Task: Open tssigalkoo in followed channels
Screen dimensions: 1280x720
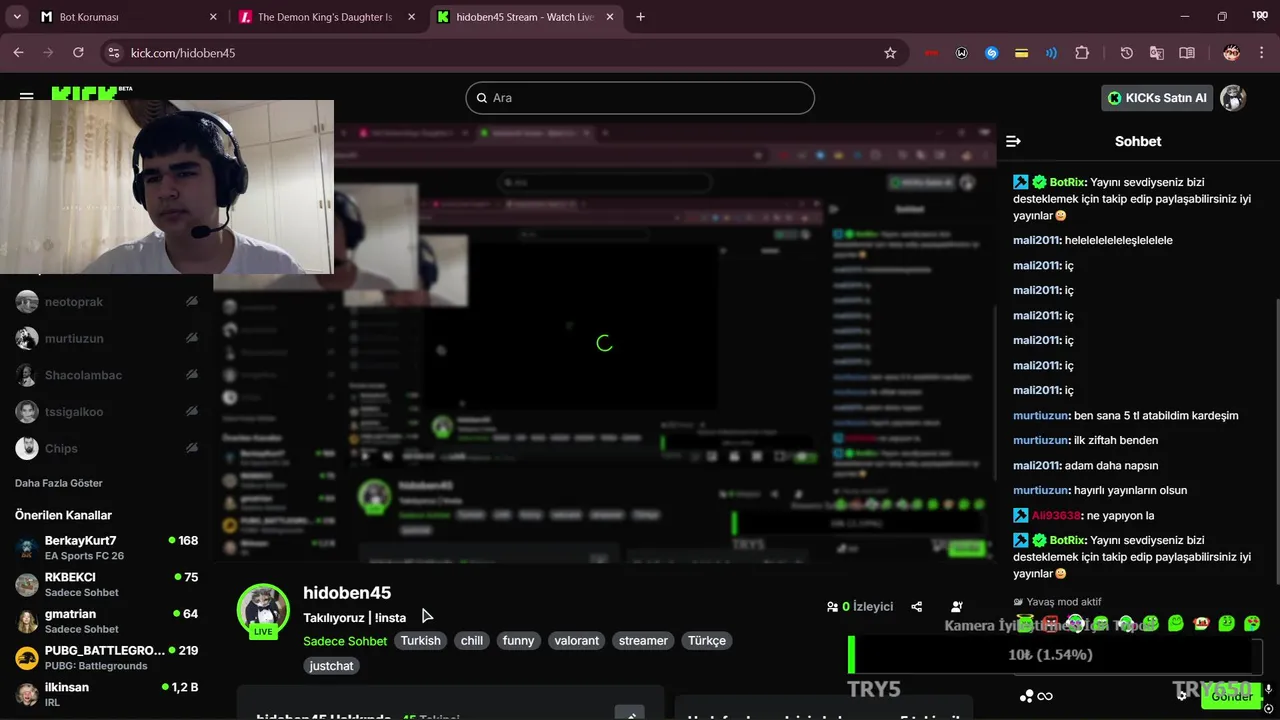Action: coord(107,412)
